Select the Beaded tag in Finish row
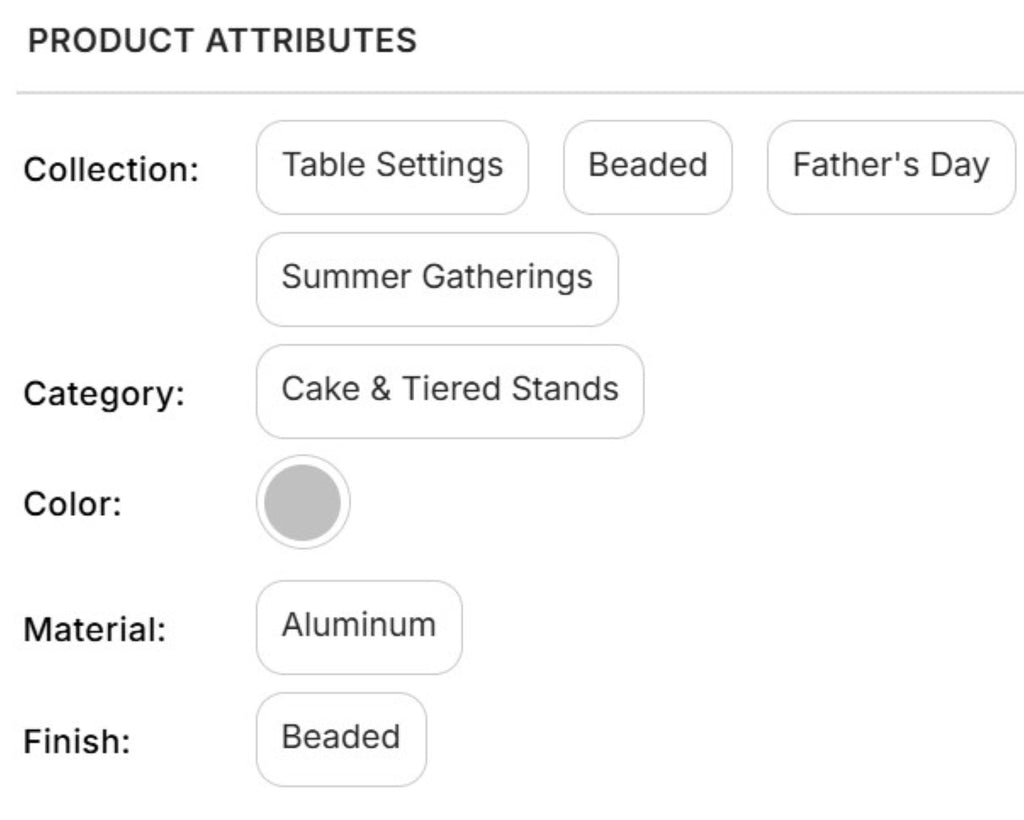Screen dimensions: 1024x820 341,738
